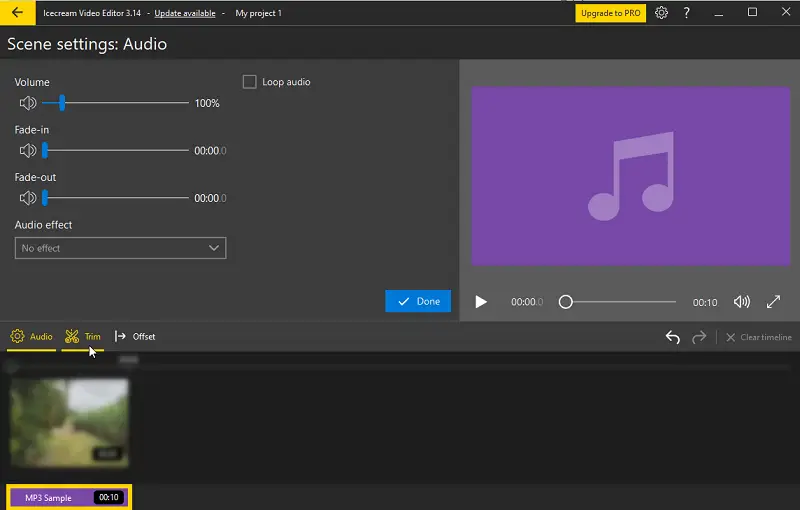
Task: Click the Done button
Action: [x=418, y=301]
